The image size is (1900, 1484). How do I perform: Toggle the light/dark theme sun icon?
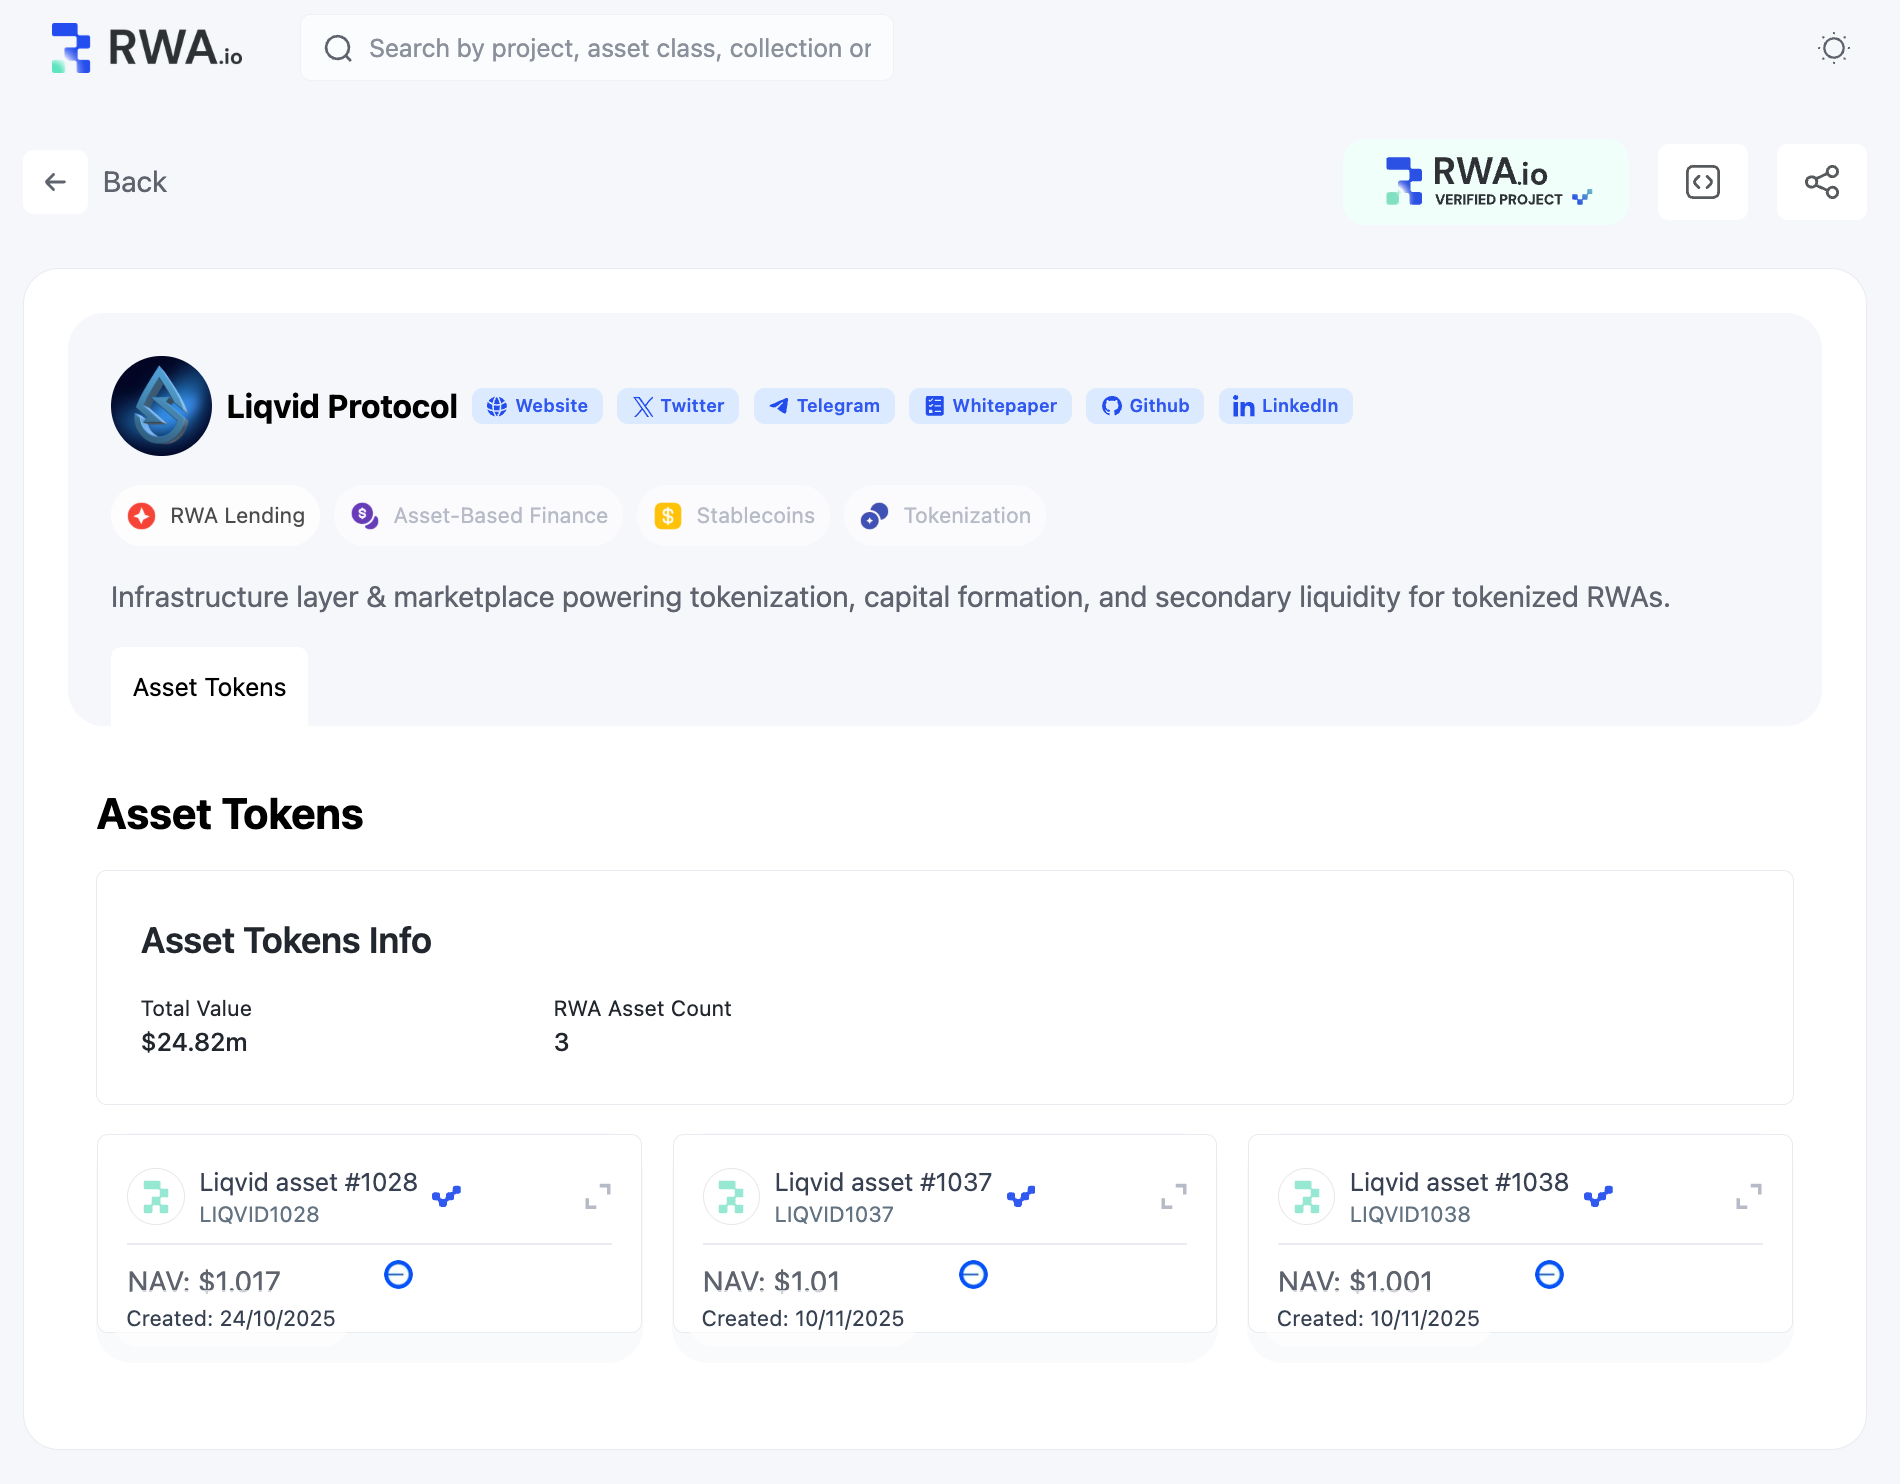(1833, 48)
